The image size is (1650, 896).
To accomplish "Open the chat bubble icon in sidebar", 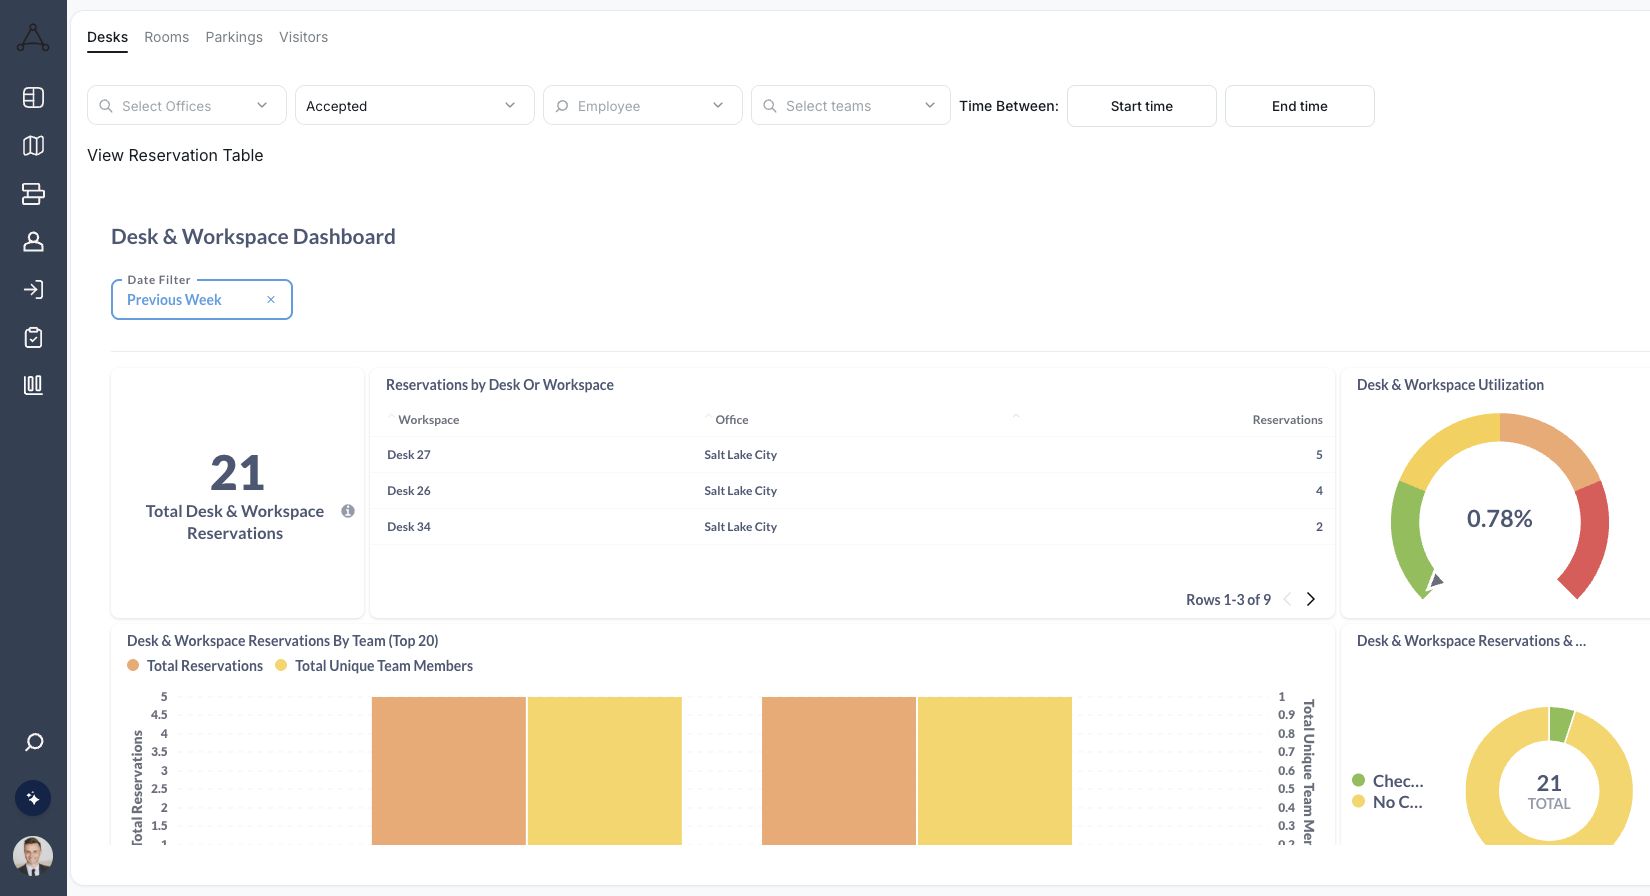I will [33, 742].
